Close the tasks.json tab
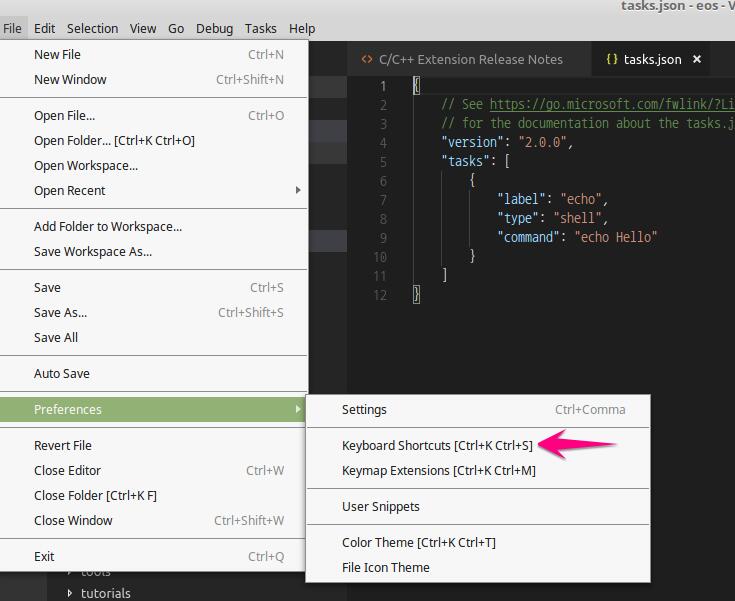735x601 pixels. click(x=697, y=59)
